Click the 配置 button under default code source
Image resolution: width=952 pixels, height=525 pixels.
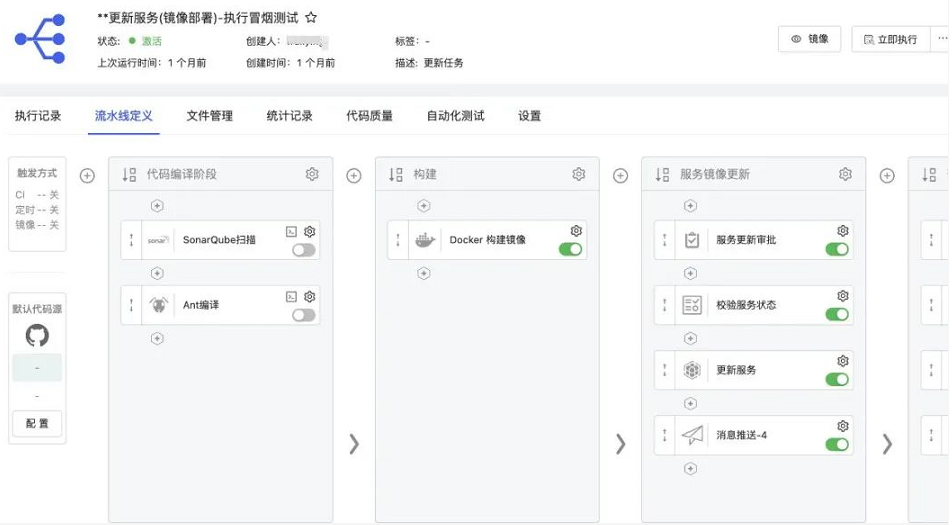click(x=37, y=423)
